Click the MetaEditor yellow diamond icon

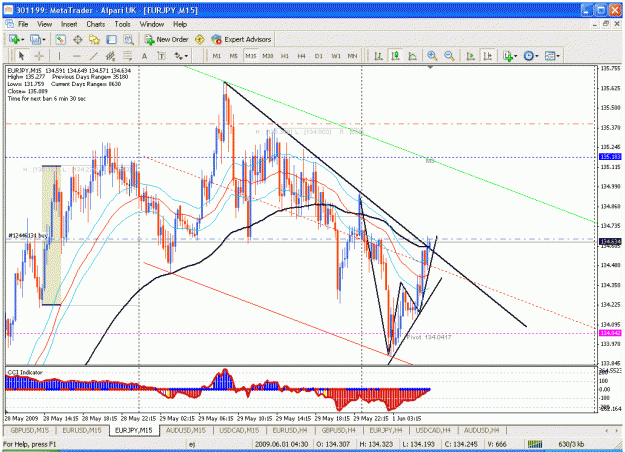pos(200,39)
